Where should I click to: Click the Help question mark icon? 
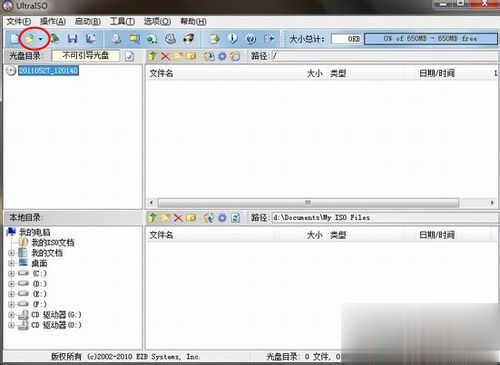(251, 39)
